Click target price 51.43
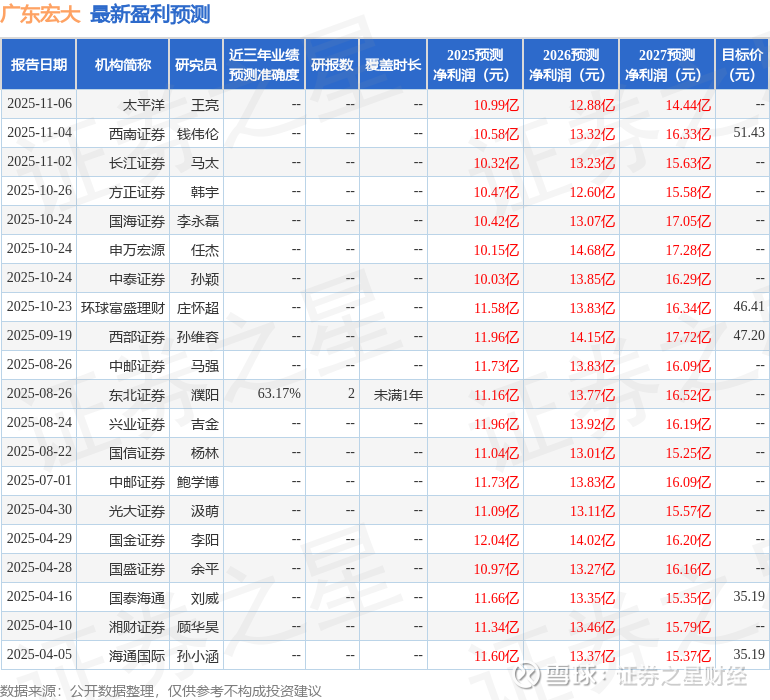The height and width of the screenshot is (700, 770). [x=749, y=132]
